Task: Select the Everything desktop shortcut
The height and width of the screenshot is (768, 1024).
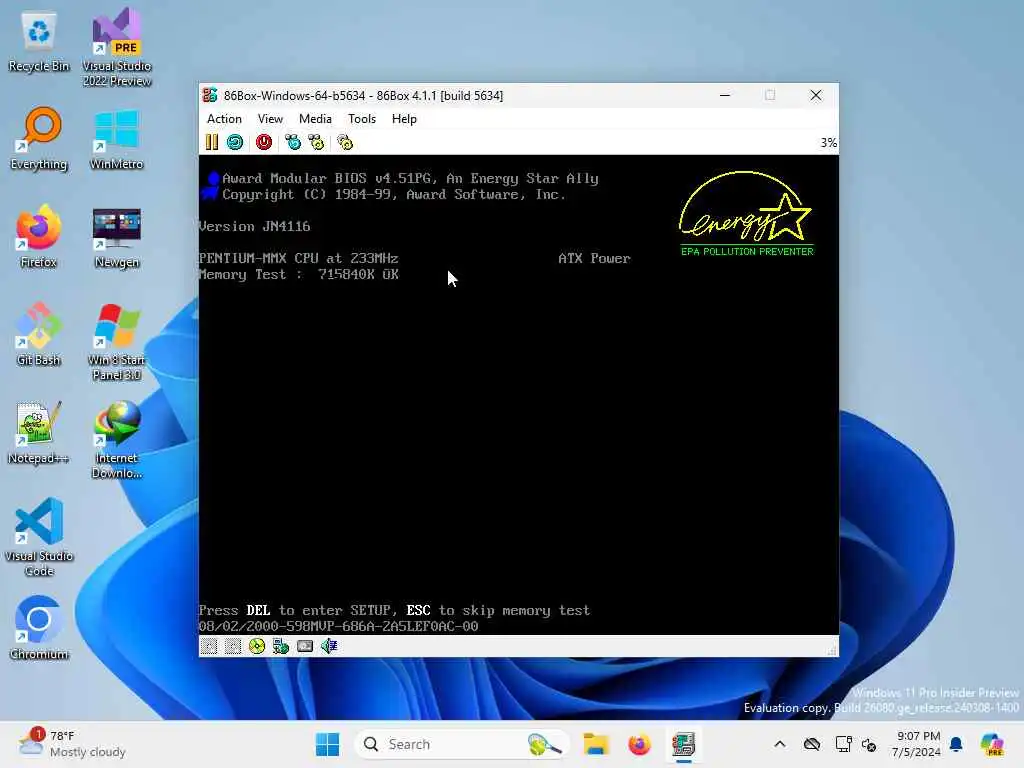Action: pos(39,139)
